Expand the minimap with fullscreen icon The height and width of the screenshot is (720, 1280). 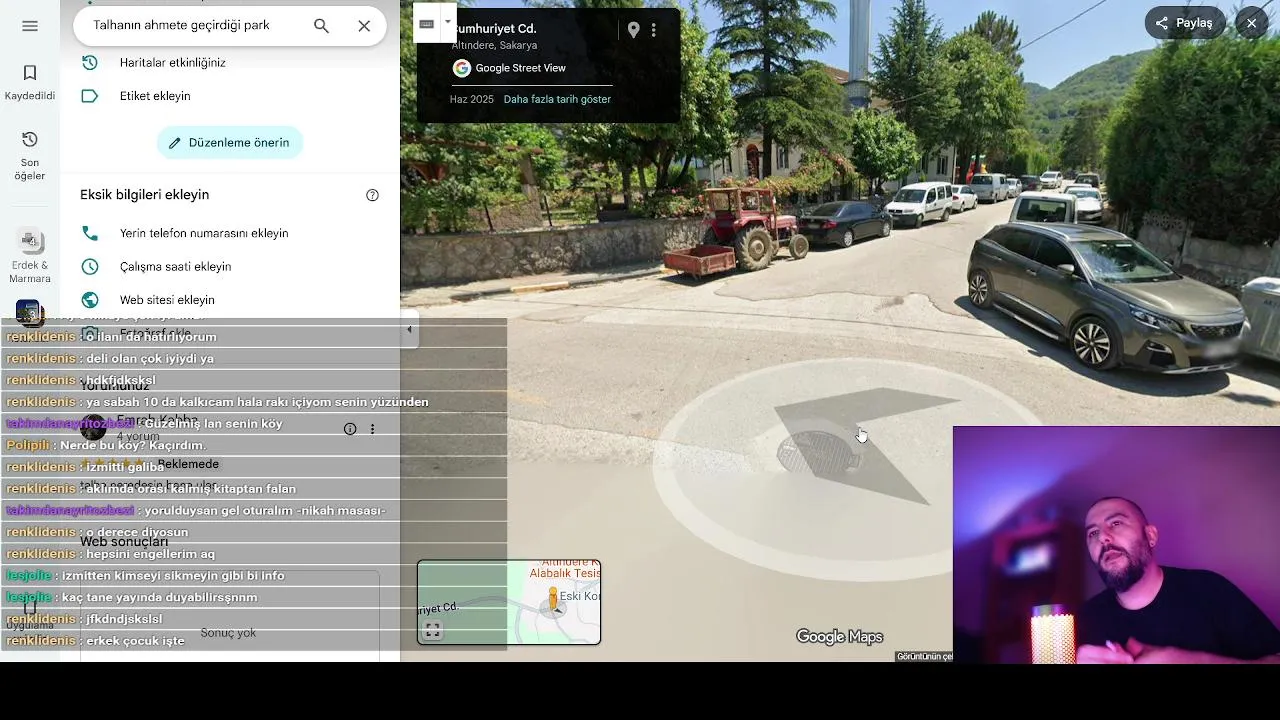pyautogui.click(x=432, y=630)
